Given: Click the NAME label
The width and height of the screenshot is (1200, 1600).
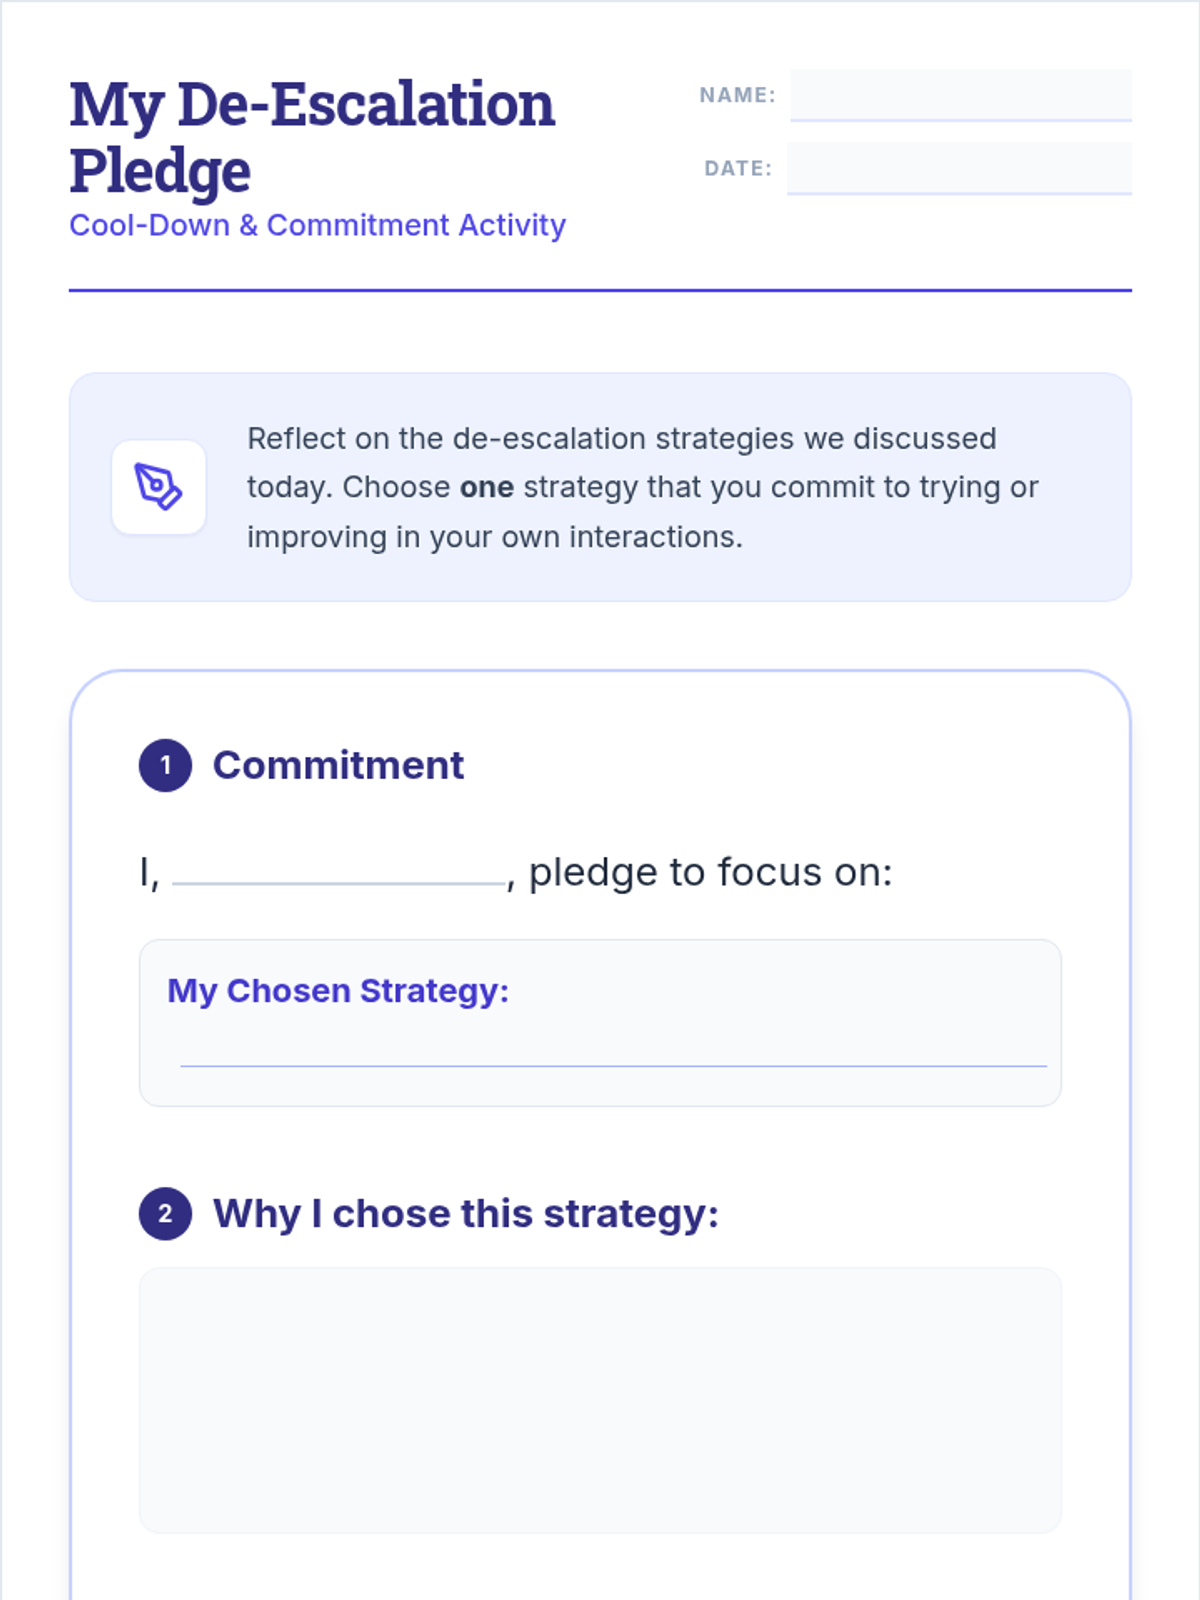Looking at the screenshot, I should [x=738, y=95].
